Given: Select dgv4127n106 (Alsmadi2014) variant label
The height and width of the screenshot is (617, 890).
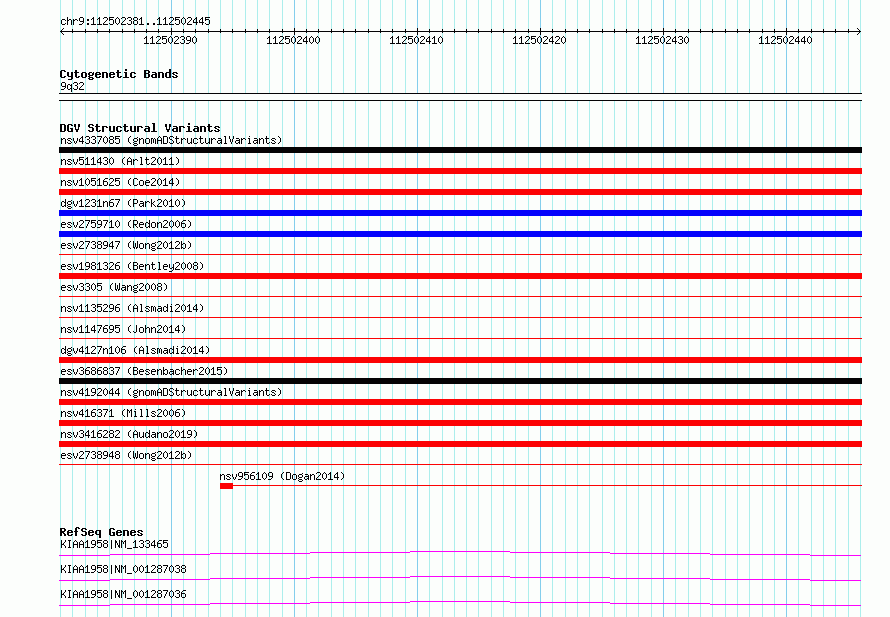Looking at the screenshot, I should (x=135, y=350).
